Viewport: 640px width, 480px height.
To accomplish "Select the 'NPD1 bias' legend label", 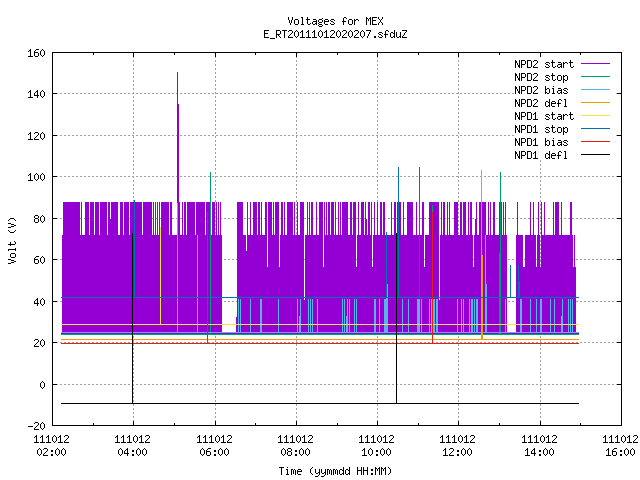I will tap(541, 142).
